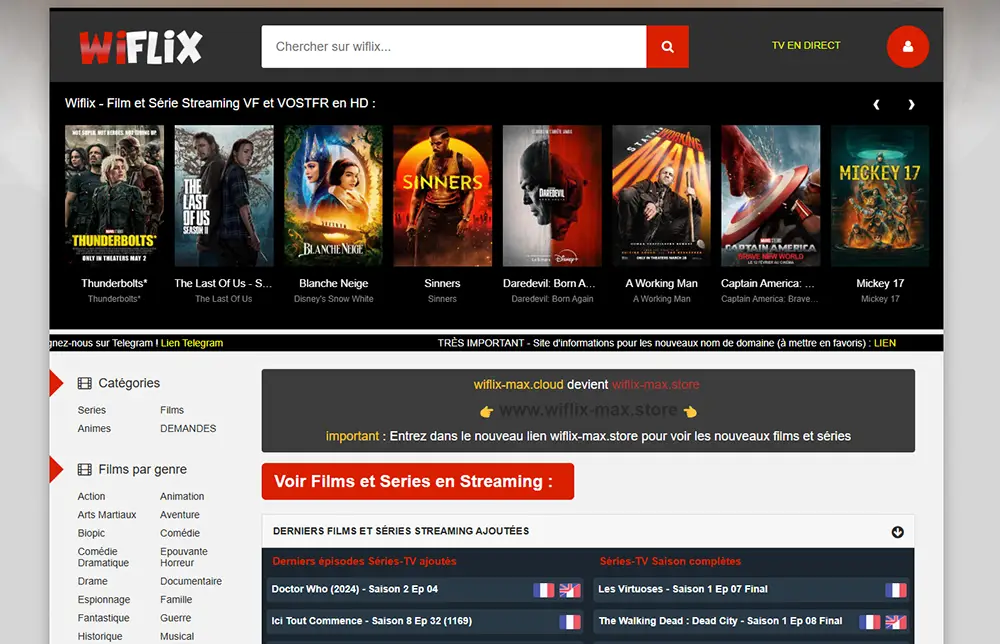
Task: Open Animes category
Action: point(94,428)
